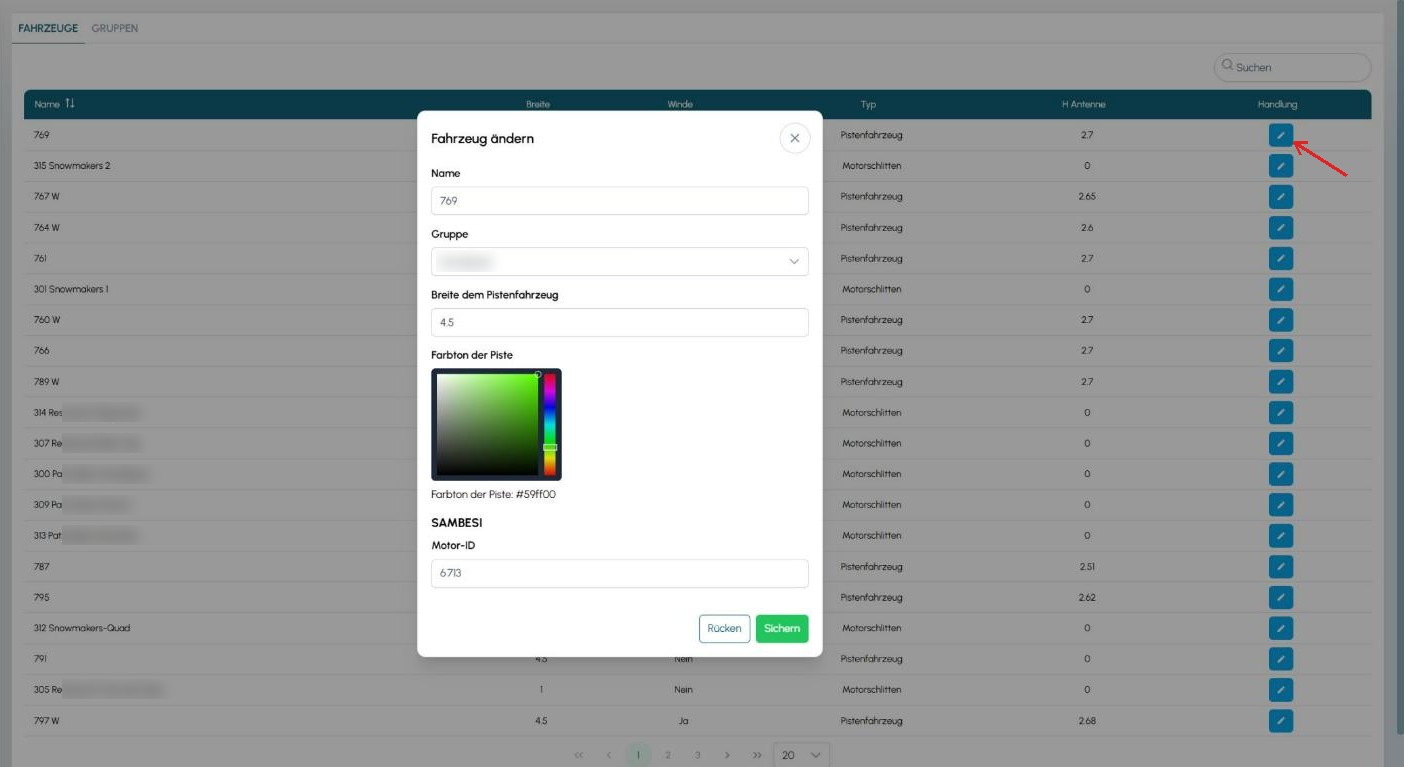This screenshot has height=767, width=1404.
Task: Focus the Name input field
Action: click(x=619, y=200)
